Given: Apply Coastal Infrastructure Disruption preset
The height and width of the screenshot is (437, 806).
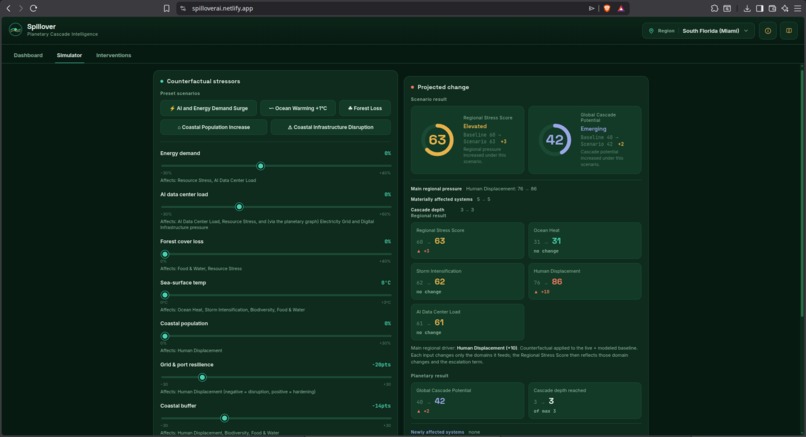Looking at the screenshot, I should click(331, 127).
